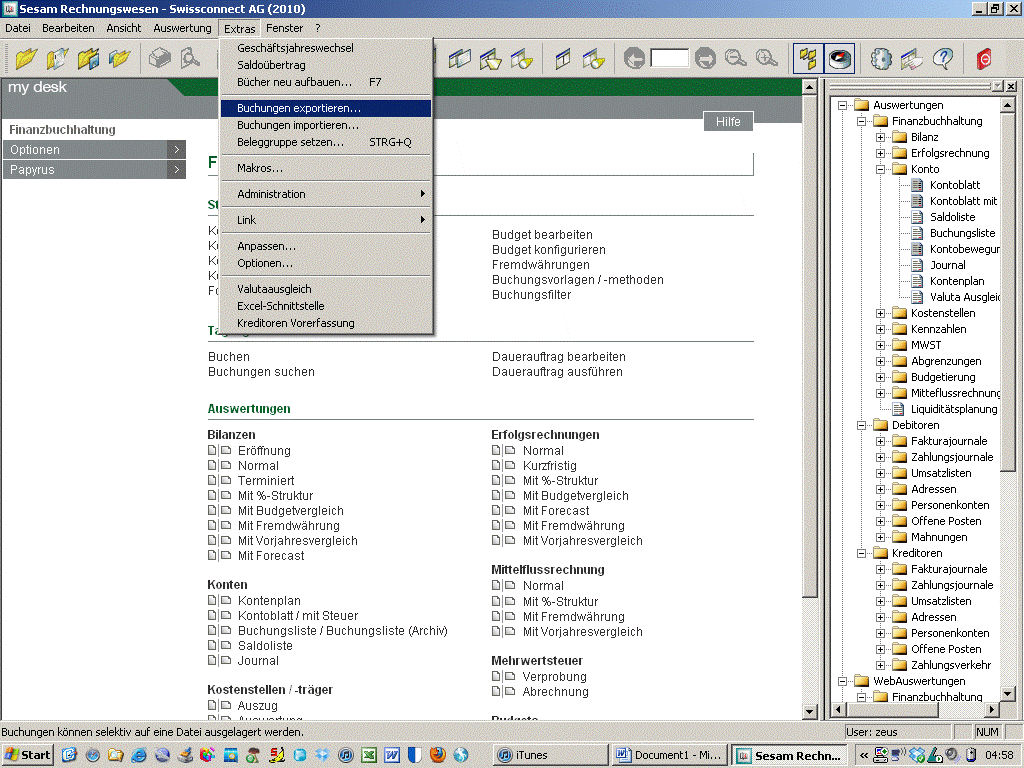
Task: Click the red exit icon in toolbar
Action: click(x=985, y=59)
